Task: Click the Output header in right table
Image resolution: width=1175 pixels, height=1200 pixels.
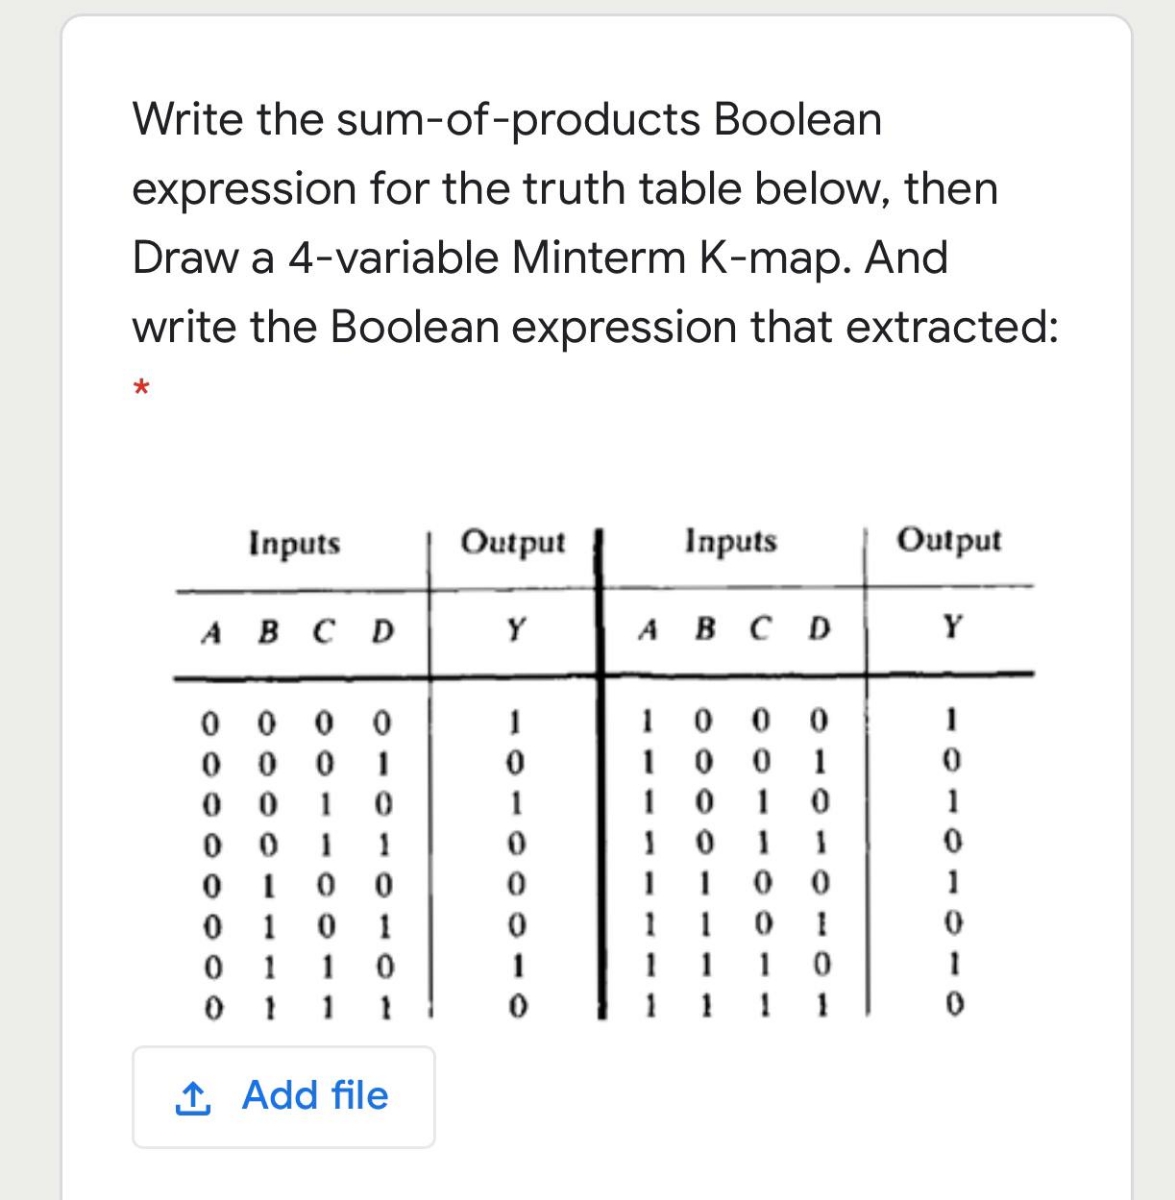Action: tap(951, 540)
